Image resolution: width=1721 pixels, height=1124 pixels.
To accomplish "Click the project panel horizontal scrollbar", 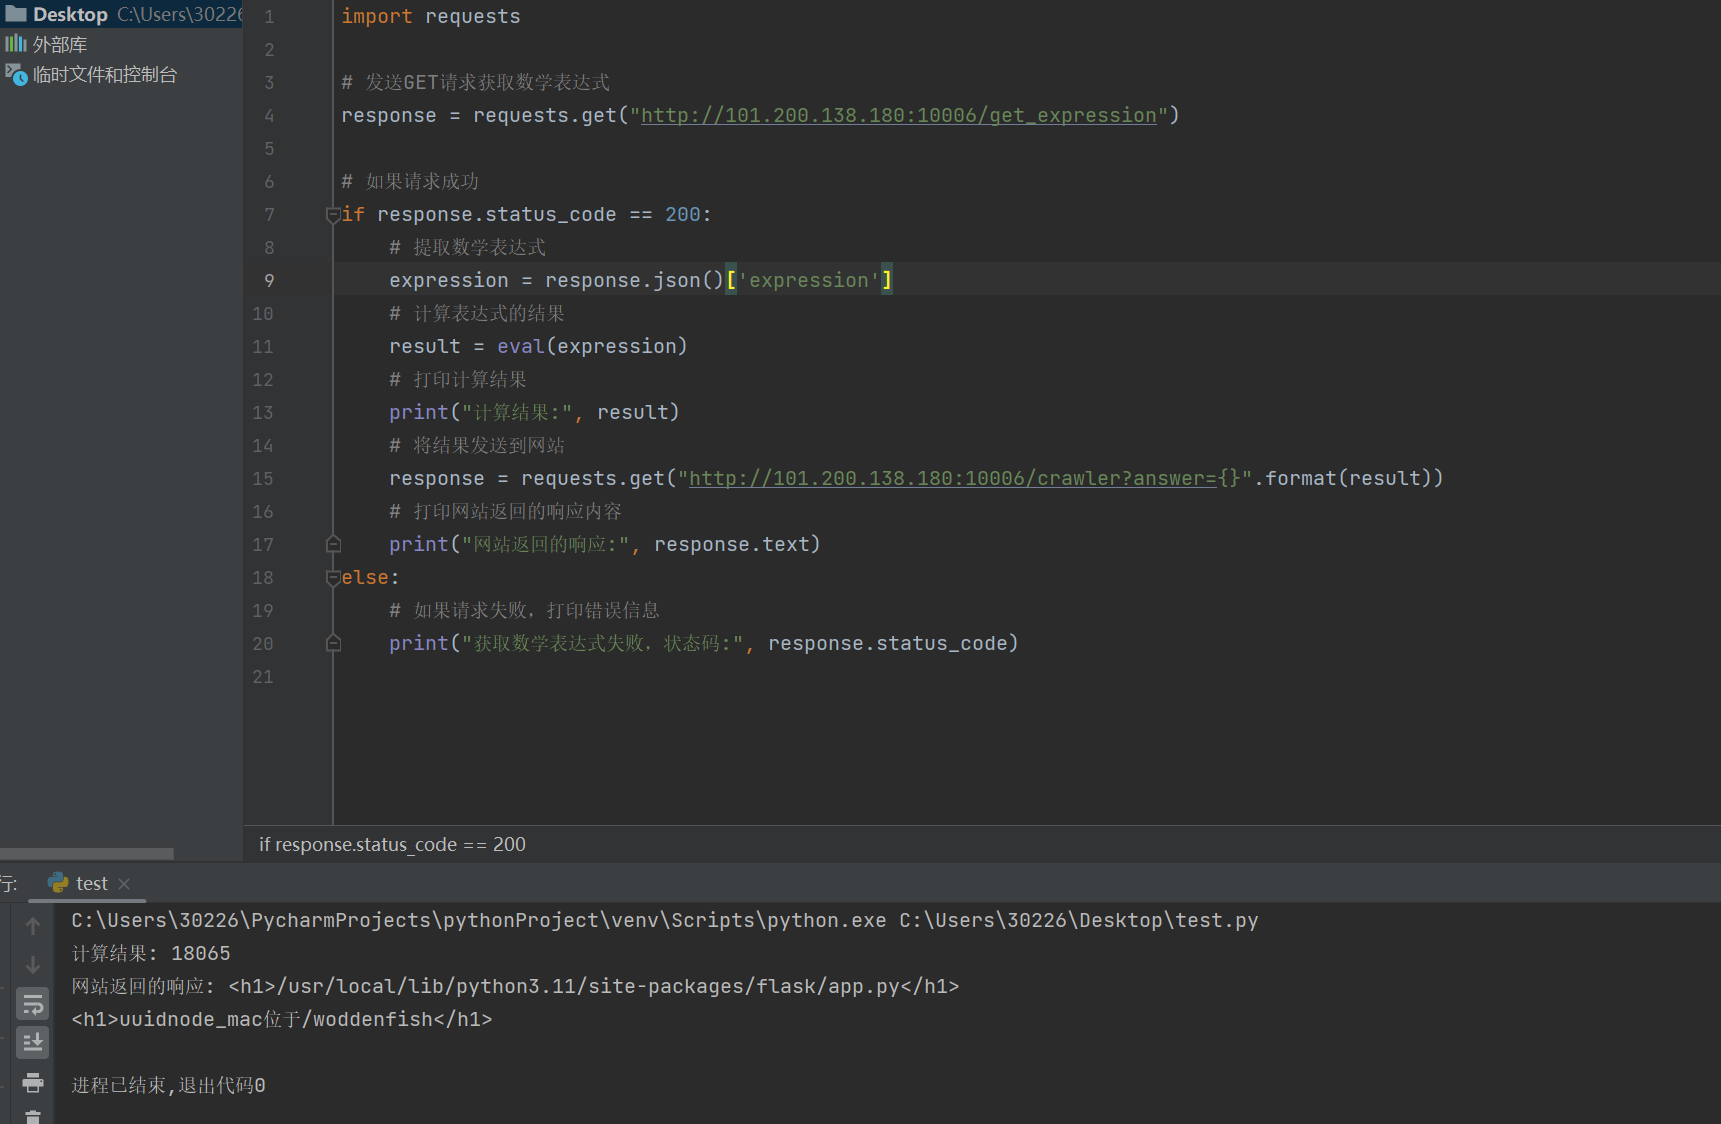I will tap(86, 854).
